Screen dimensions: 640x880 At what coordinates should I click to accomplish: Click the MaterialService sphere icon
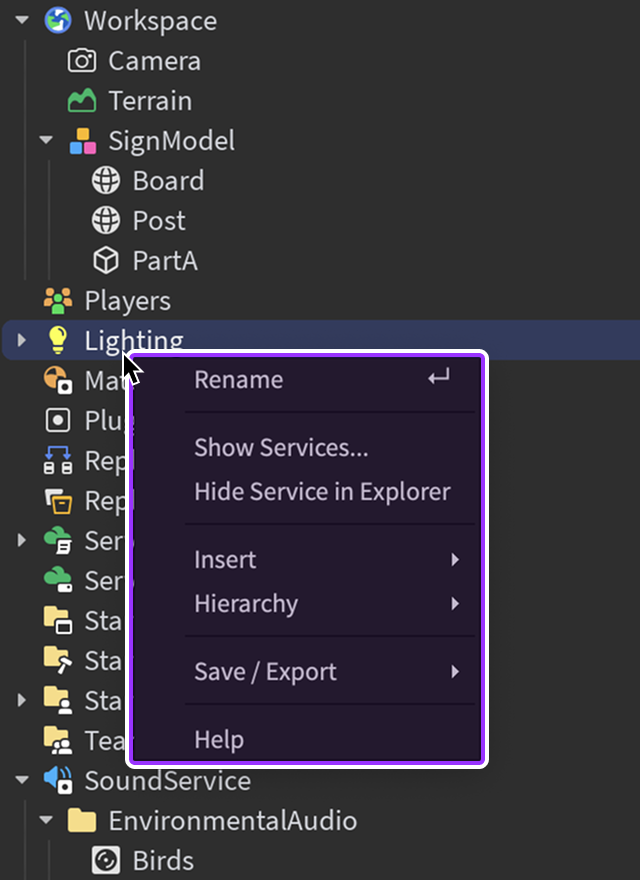tap(58, 381)
